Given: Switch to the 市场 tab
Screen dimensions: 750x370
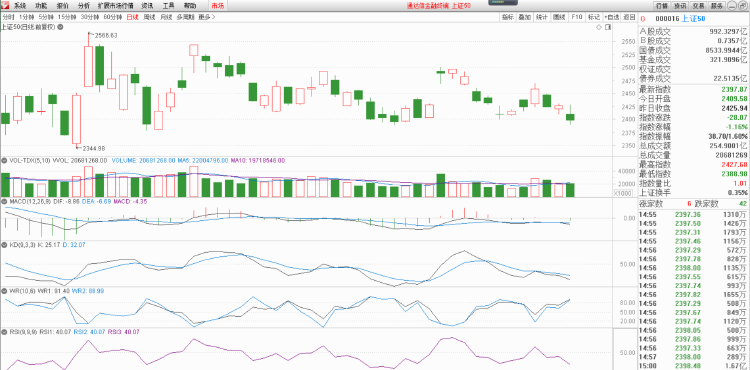Looking at the screenshot, I should (217, 6).
